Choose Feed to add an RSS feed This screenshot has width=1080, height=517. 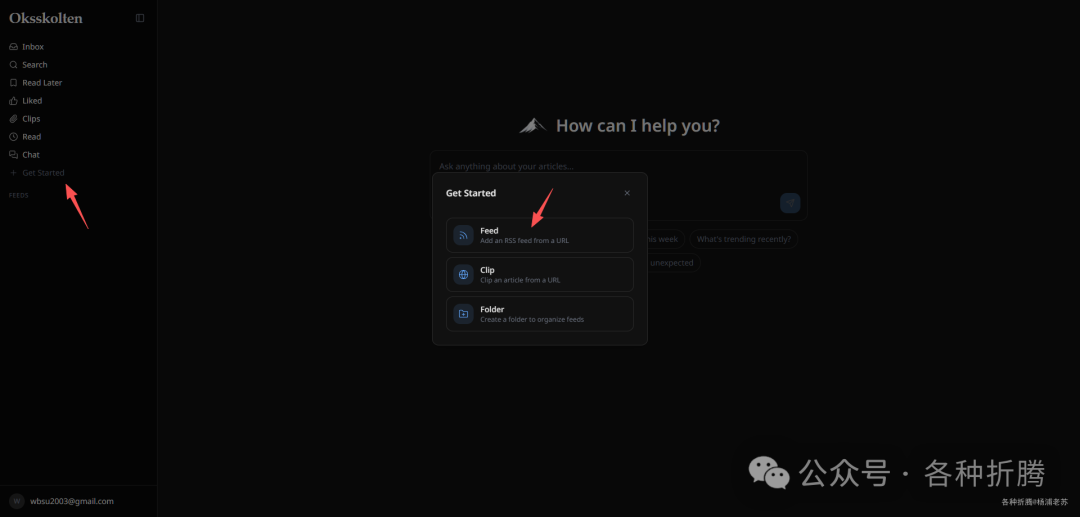(539, 235)
